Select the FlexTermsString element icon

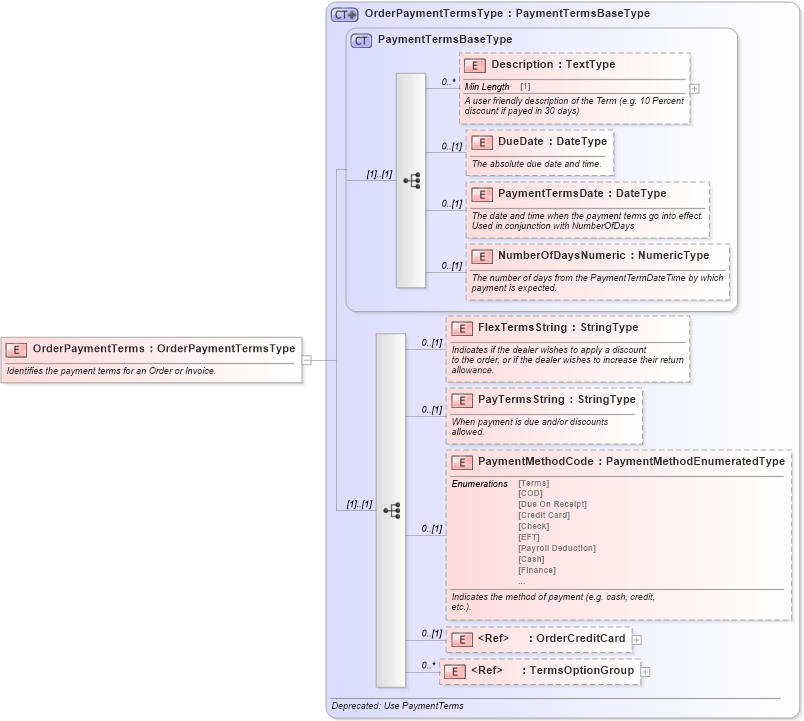click(x=461, y=327)
